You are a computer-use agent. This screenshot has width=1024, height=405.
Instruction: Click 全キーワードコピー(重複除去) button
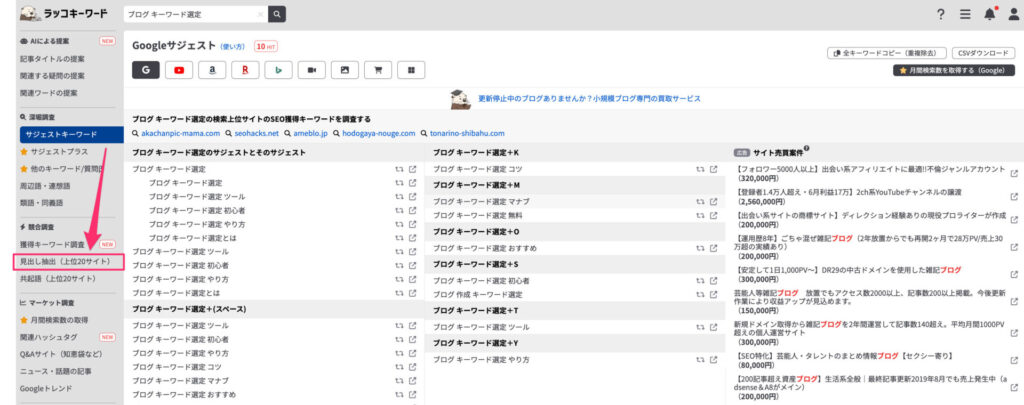(x=887, y=53)
